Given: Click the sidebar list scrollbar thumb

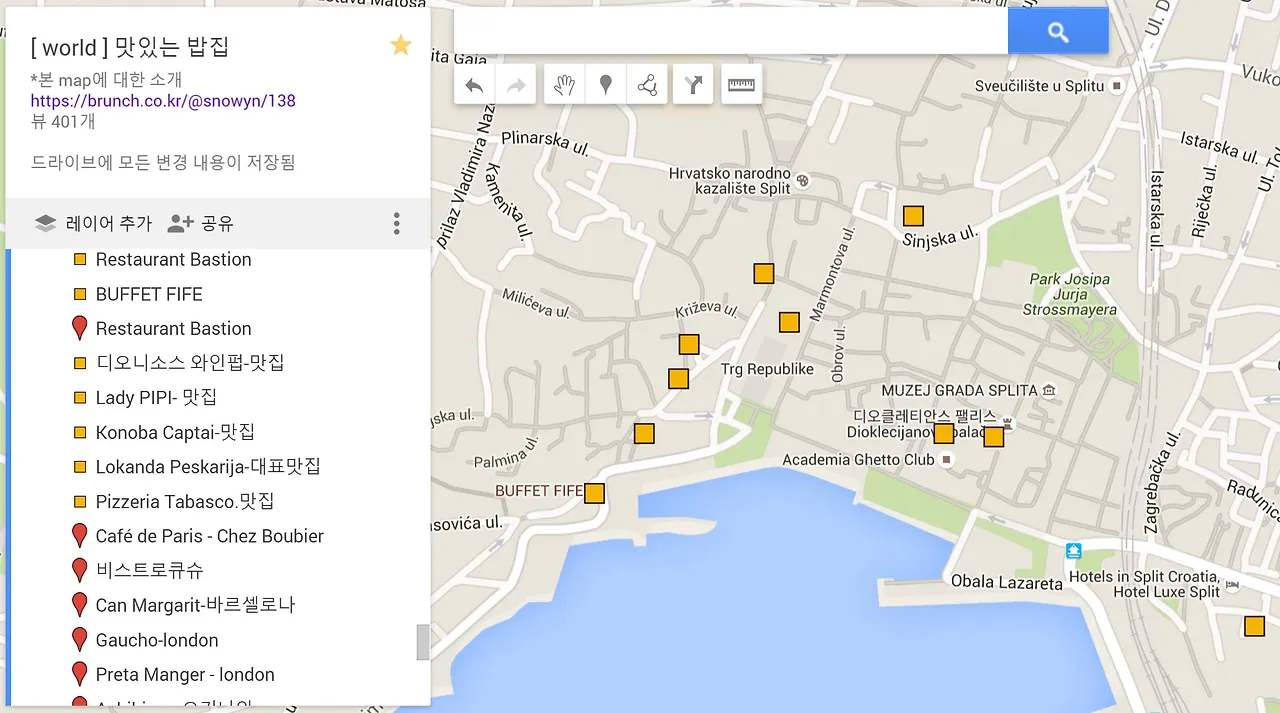Looking at the screenshot, I should click(x=423, y=642).
